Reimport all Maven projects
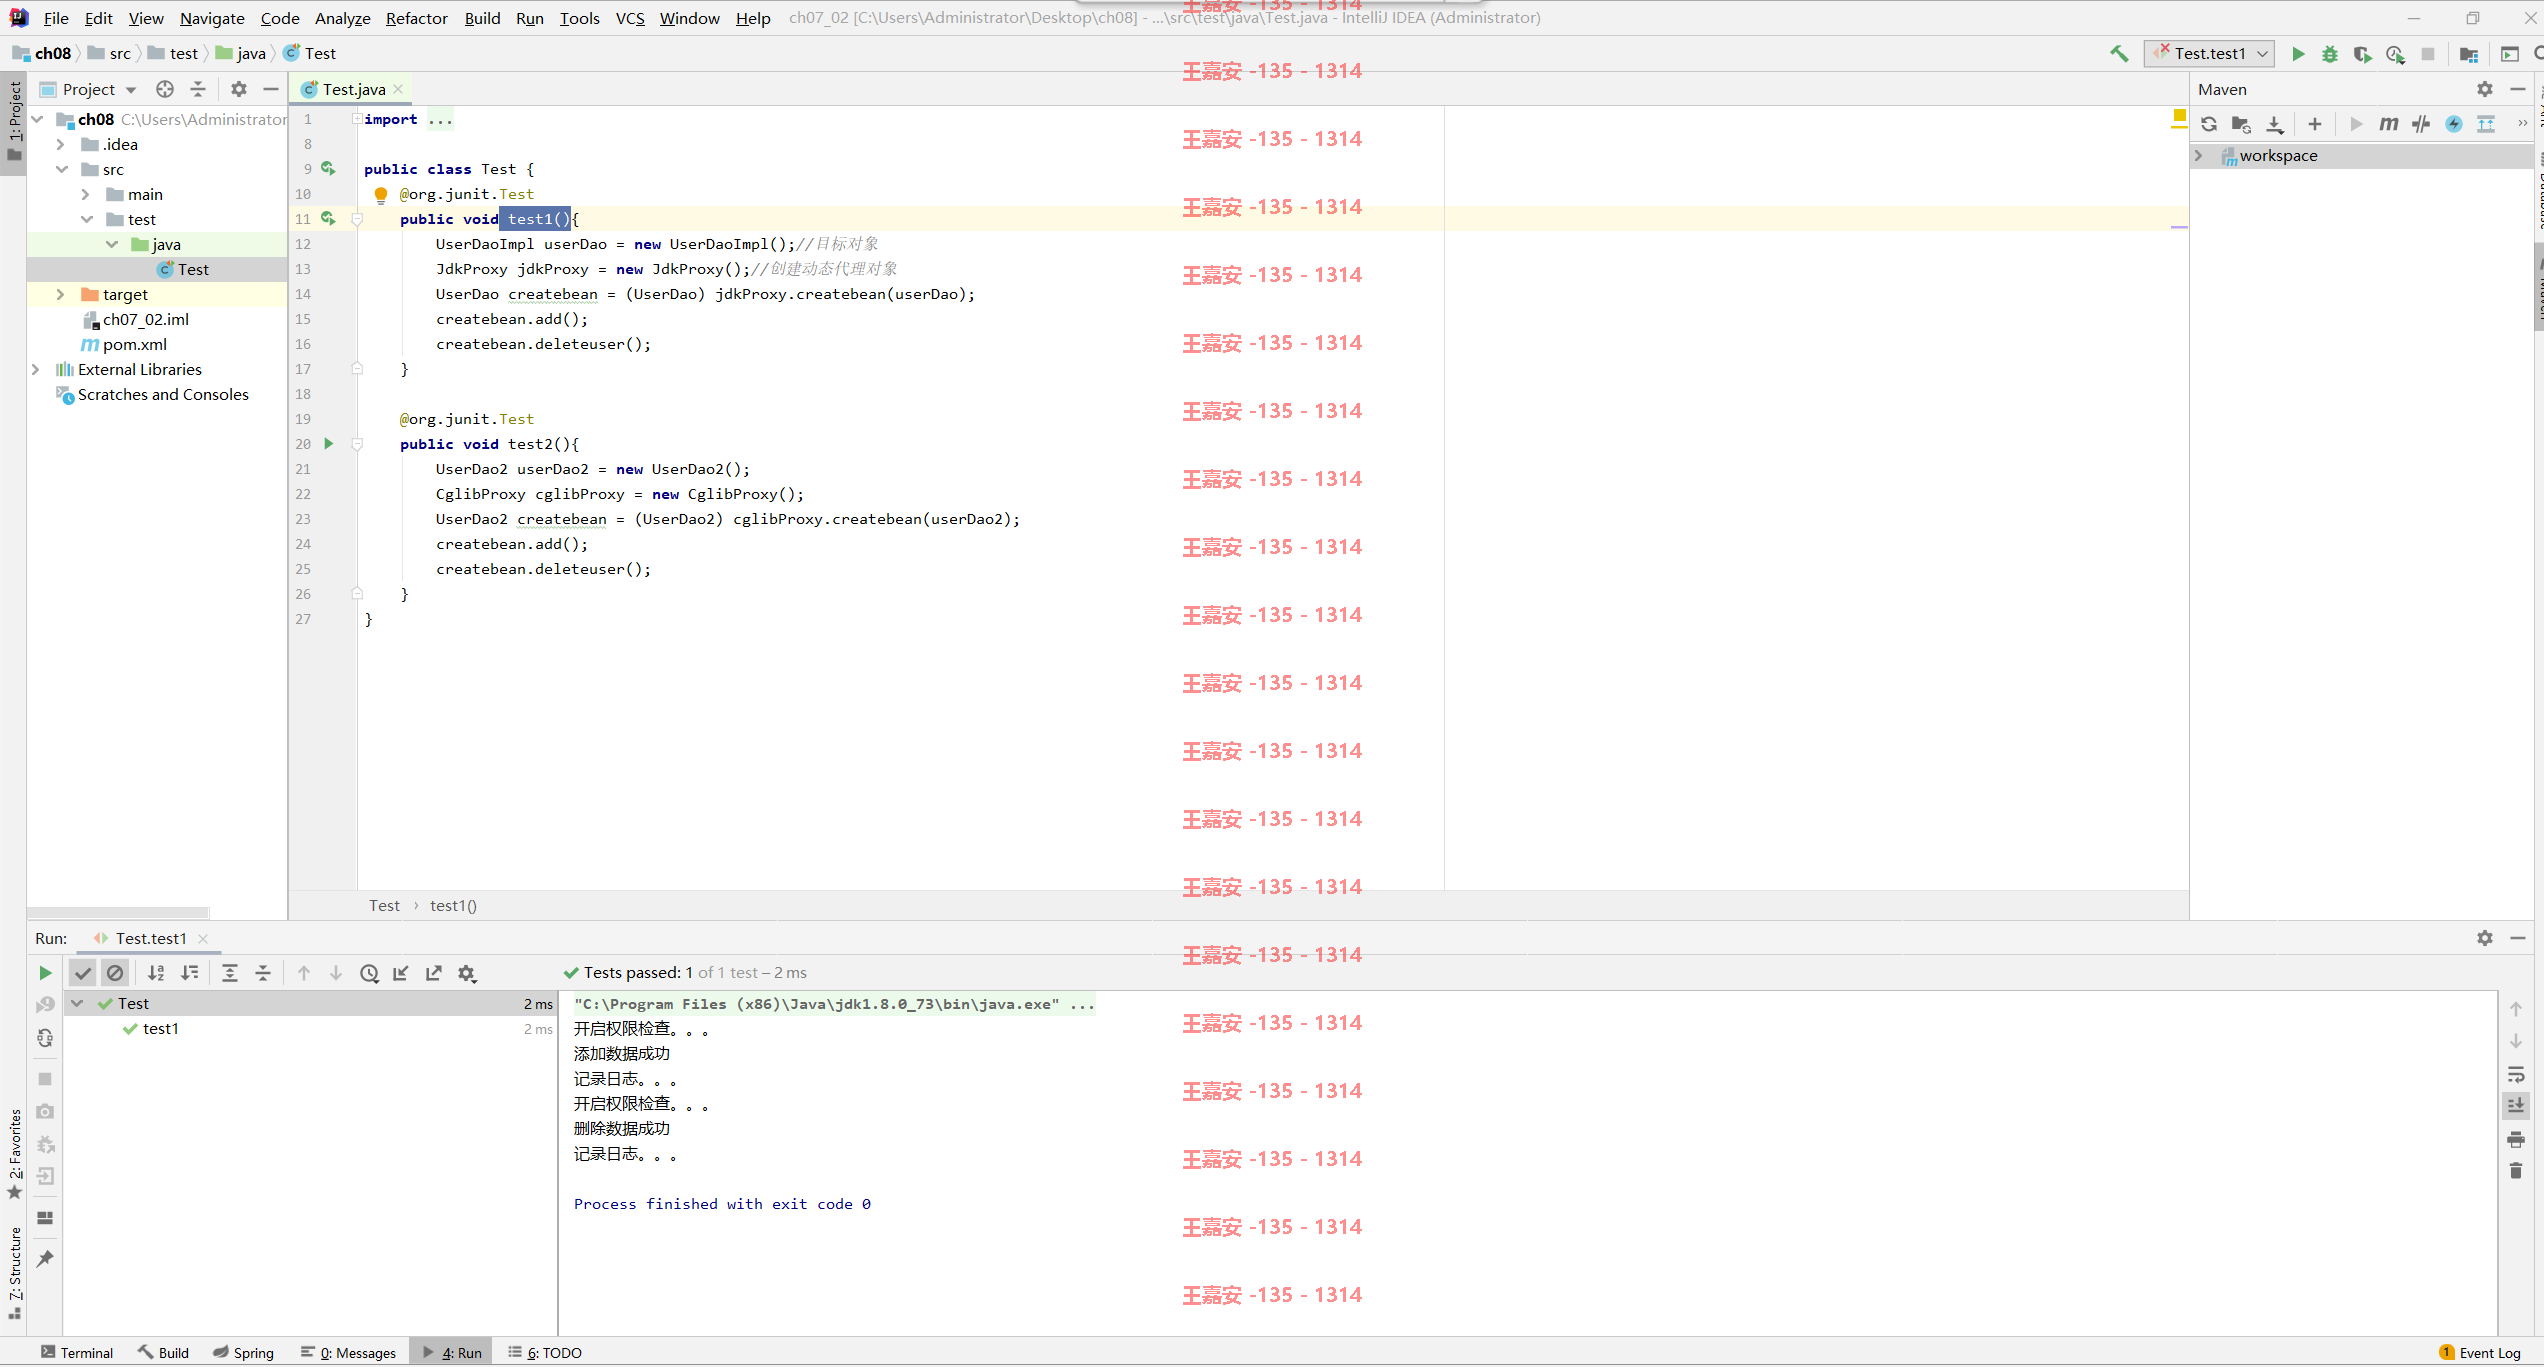This screenshot has width=2544, height=1367. click(2209, 124)
